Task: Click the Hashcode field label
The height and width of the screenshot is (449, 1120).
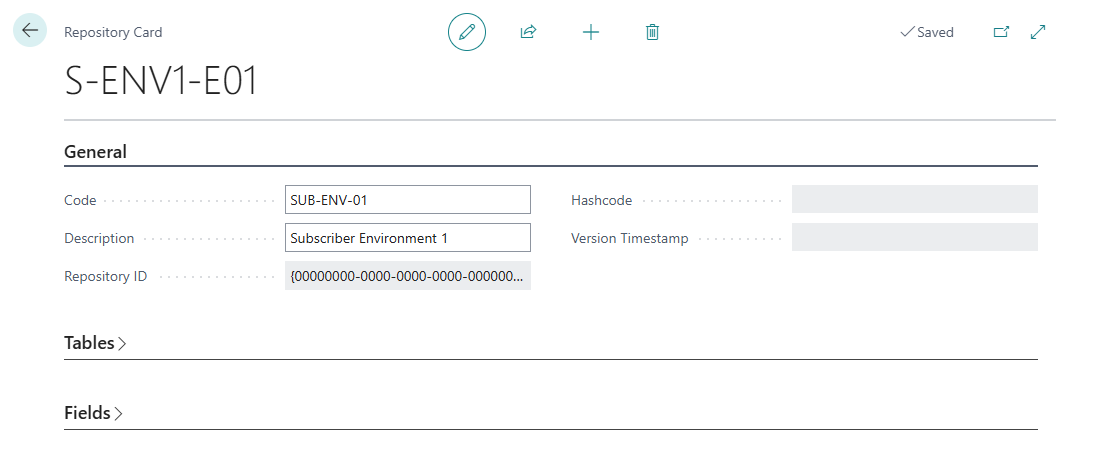Action: pyautogui.click(x=601, y=200)
